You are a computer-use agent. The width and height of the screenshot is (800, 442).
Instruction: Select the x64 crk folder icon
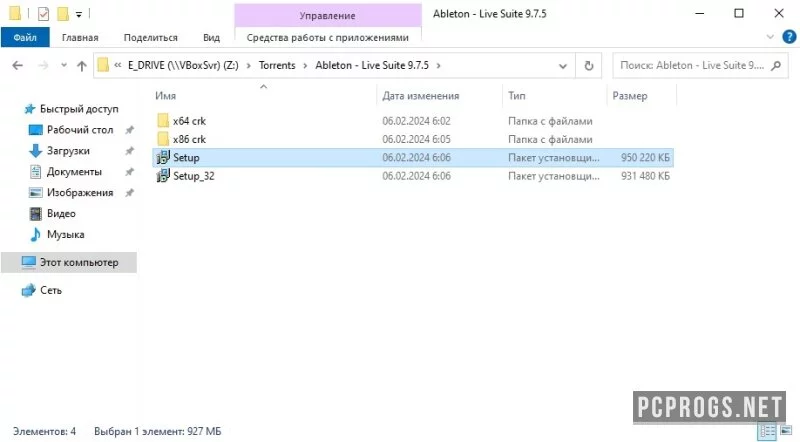click(x=163, y=121)
